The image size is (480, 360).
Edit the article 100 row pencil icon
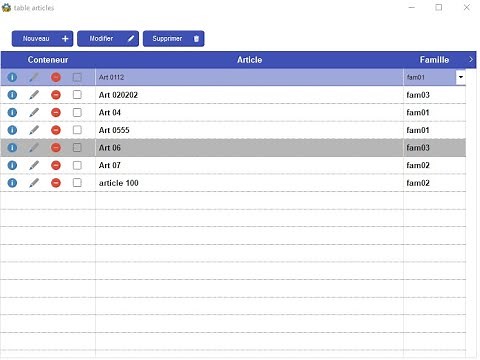34,183
